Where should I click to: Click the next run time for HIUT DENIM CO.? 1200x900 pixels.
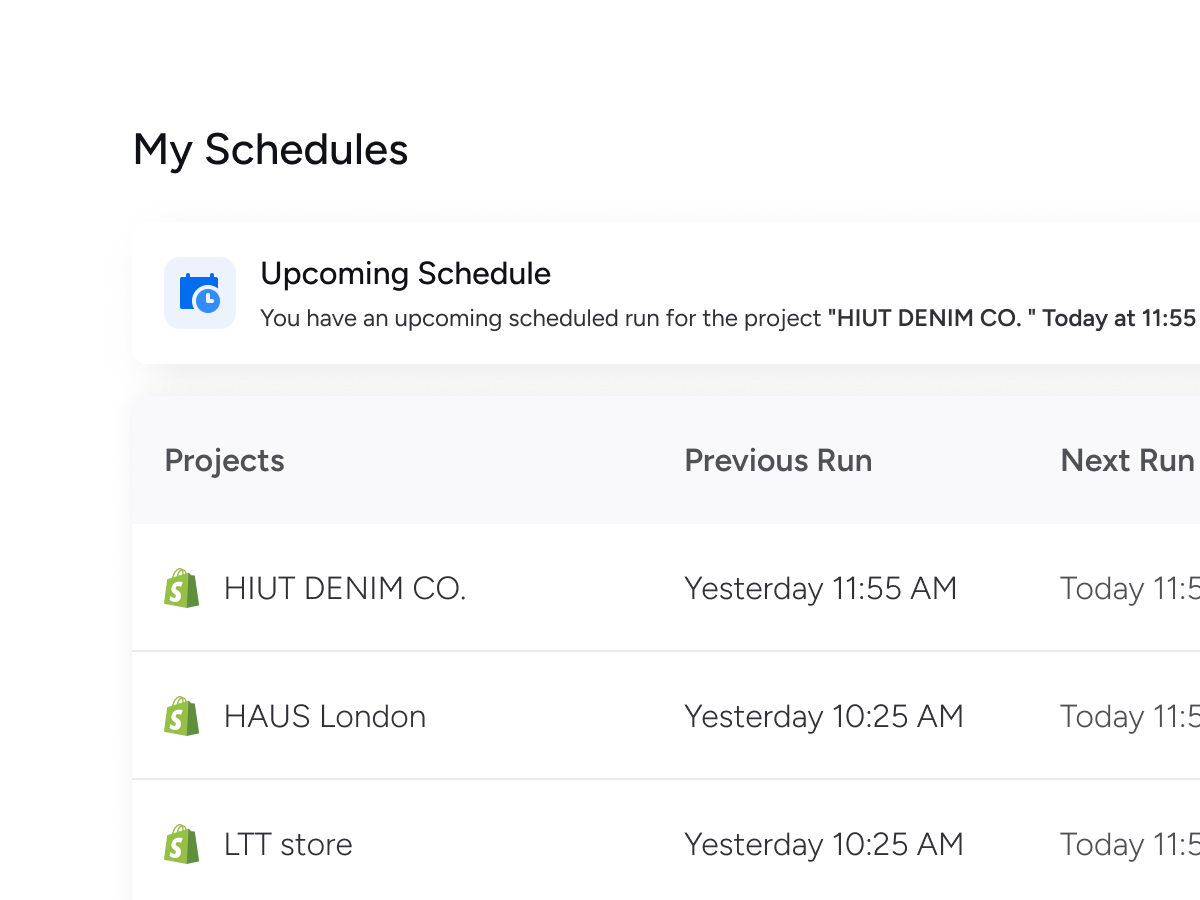[x=1130, y=588]
